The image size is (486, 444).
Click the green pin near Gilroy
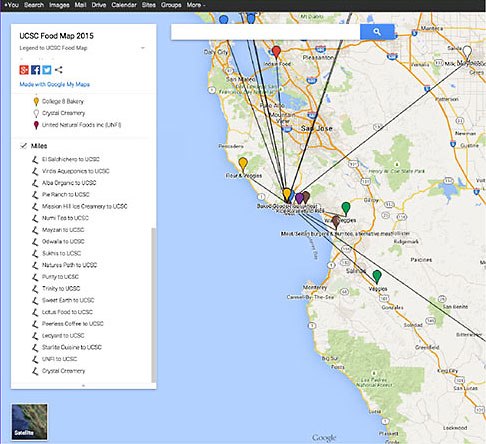tap(346, 208)
